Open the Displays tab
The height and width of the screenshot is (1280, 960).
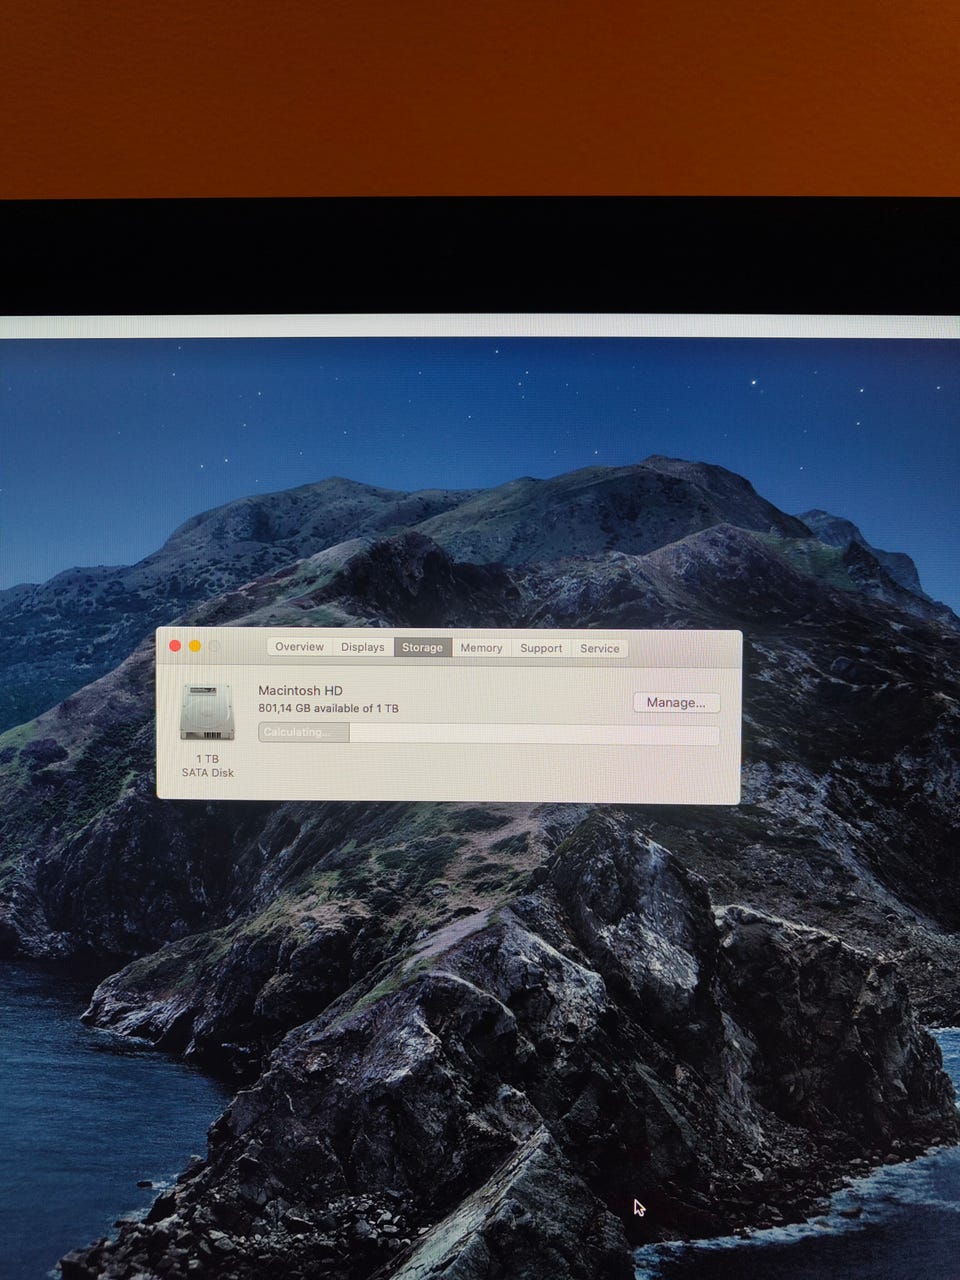point(362,647)
